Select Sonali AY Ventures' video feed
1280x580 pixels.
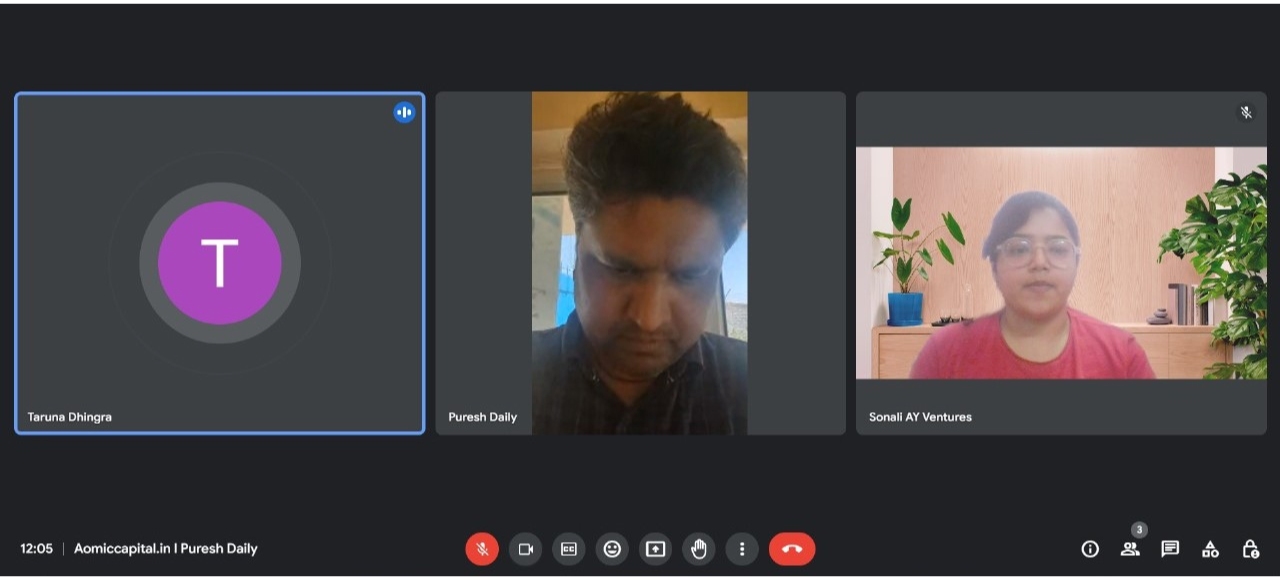click(1060, 263)
